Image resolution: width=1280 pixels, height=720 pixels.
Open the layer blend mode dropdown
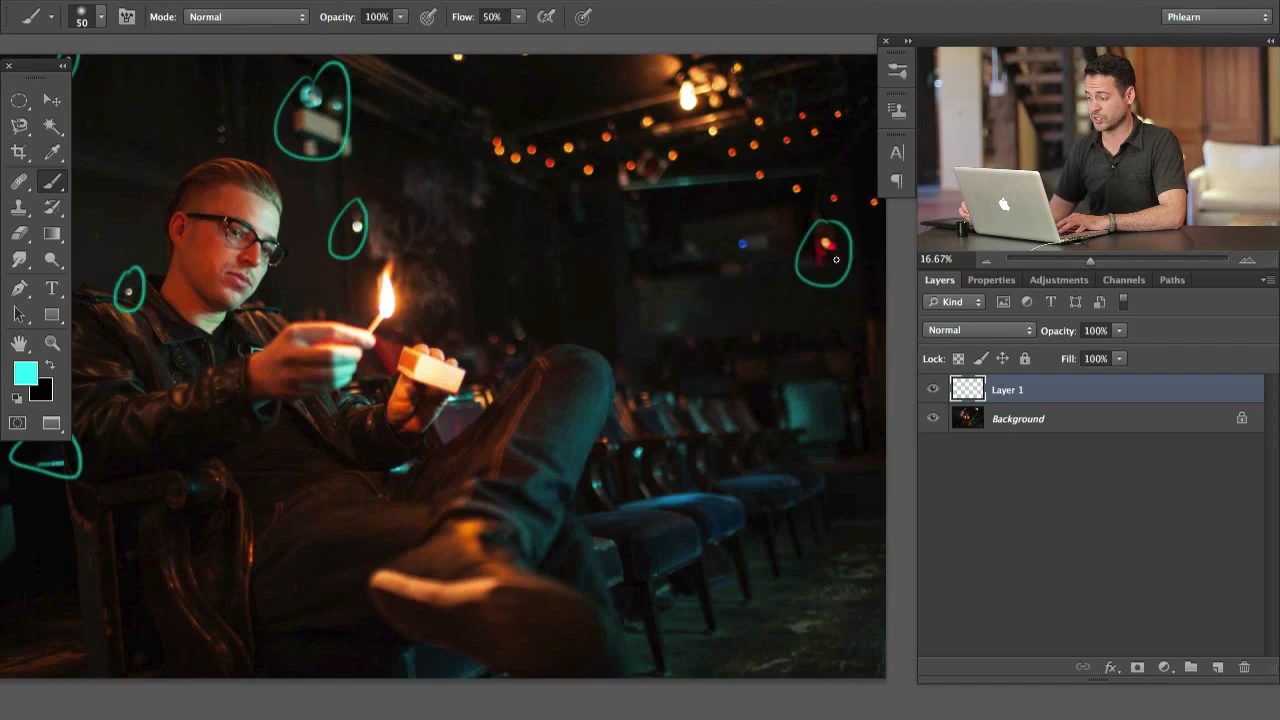pos(979,331)
